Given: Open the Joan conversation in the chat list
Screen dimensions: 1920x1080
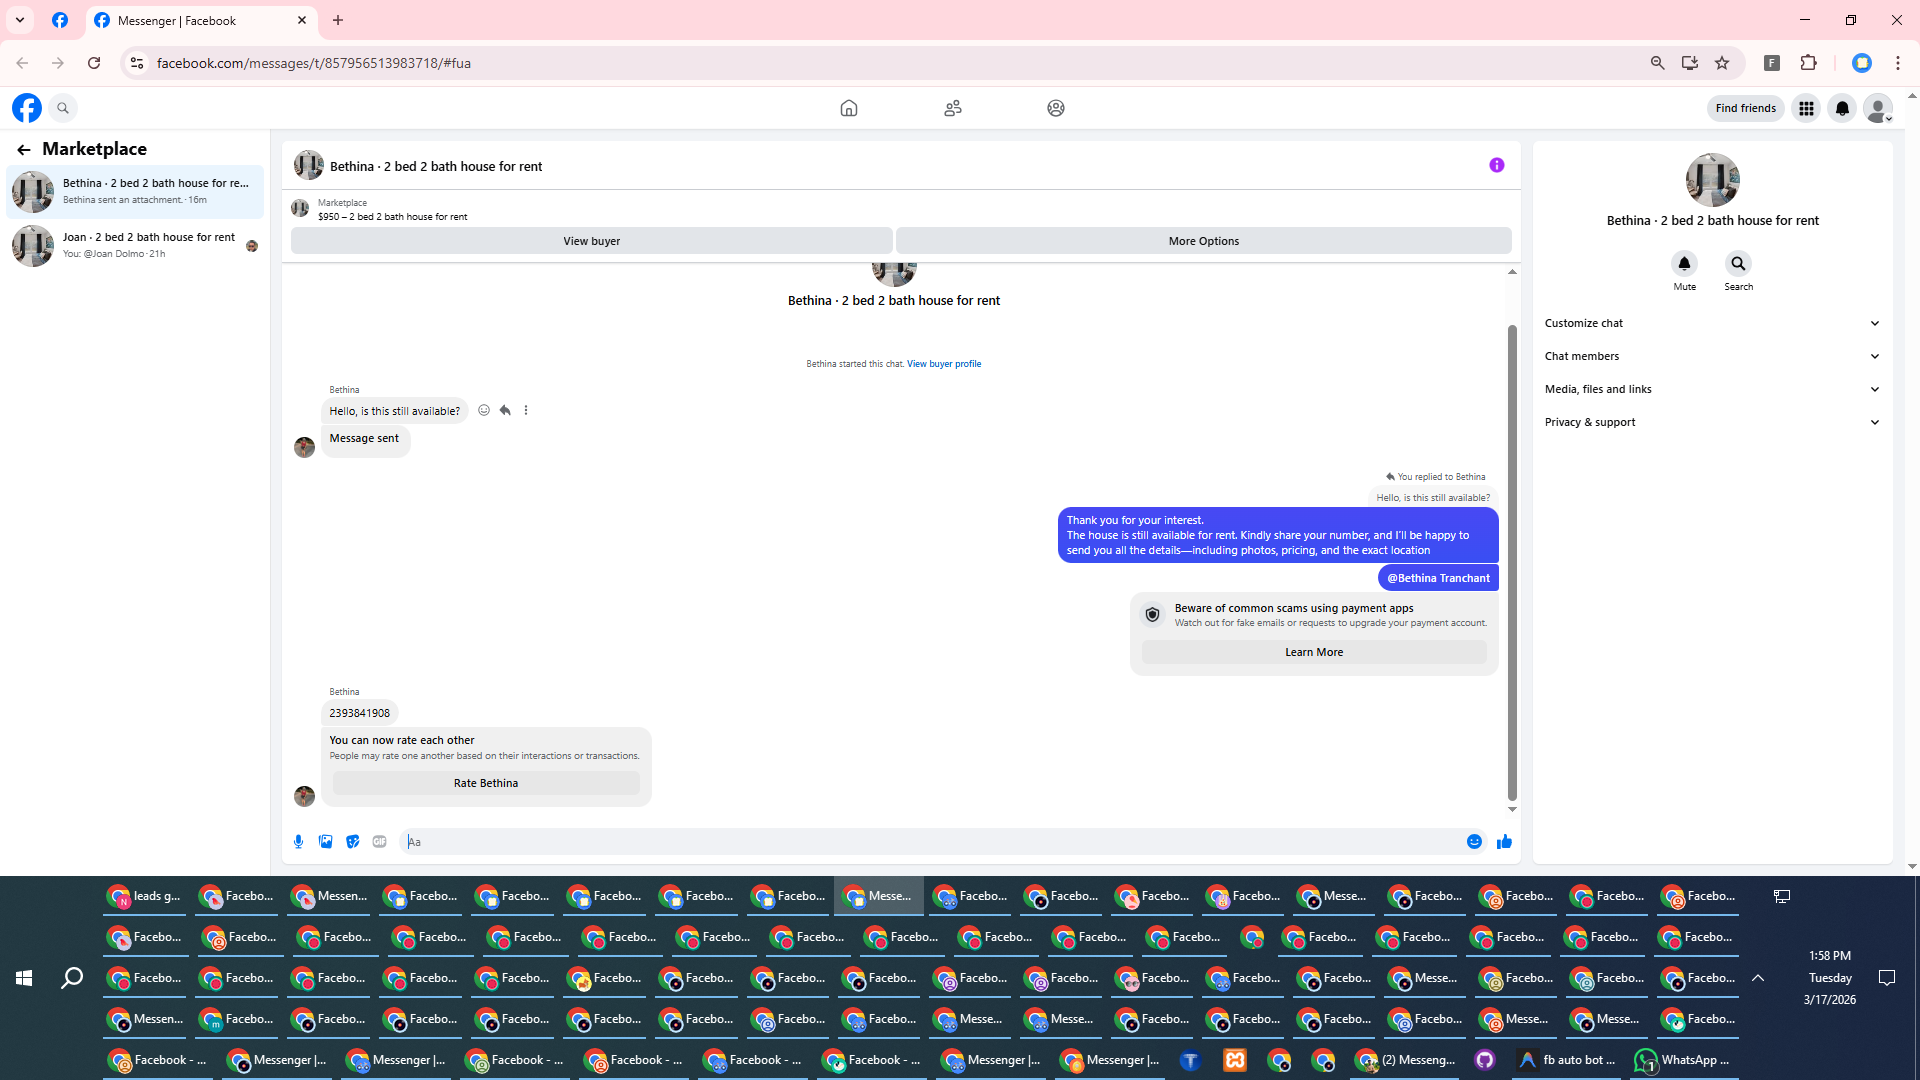Looking at the screenshot, I should [x=136, y=245].
